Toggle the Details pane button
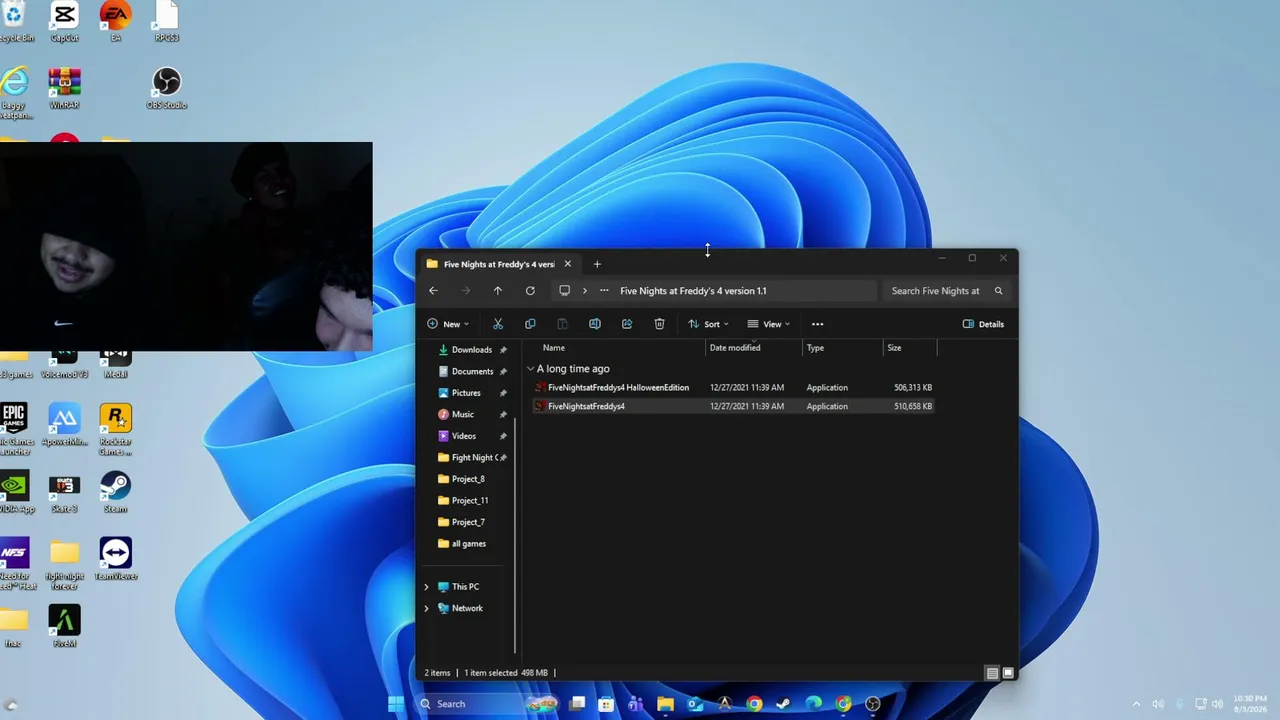The height and width of the screenshot is (720, 1280). (x=983, y=324)
